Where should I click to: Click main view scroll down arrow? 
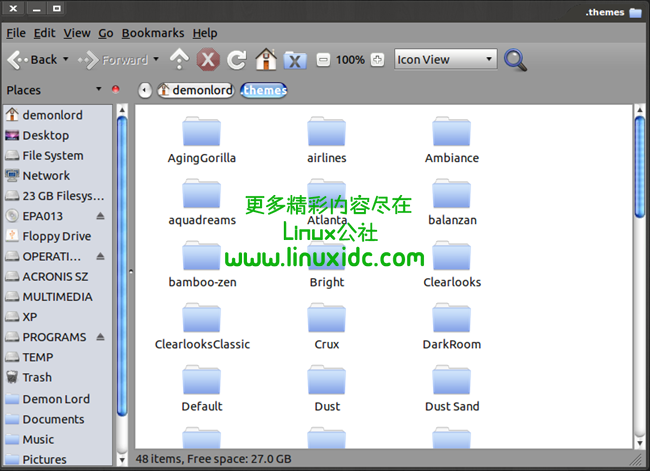(x=640, y=443)
